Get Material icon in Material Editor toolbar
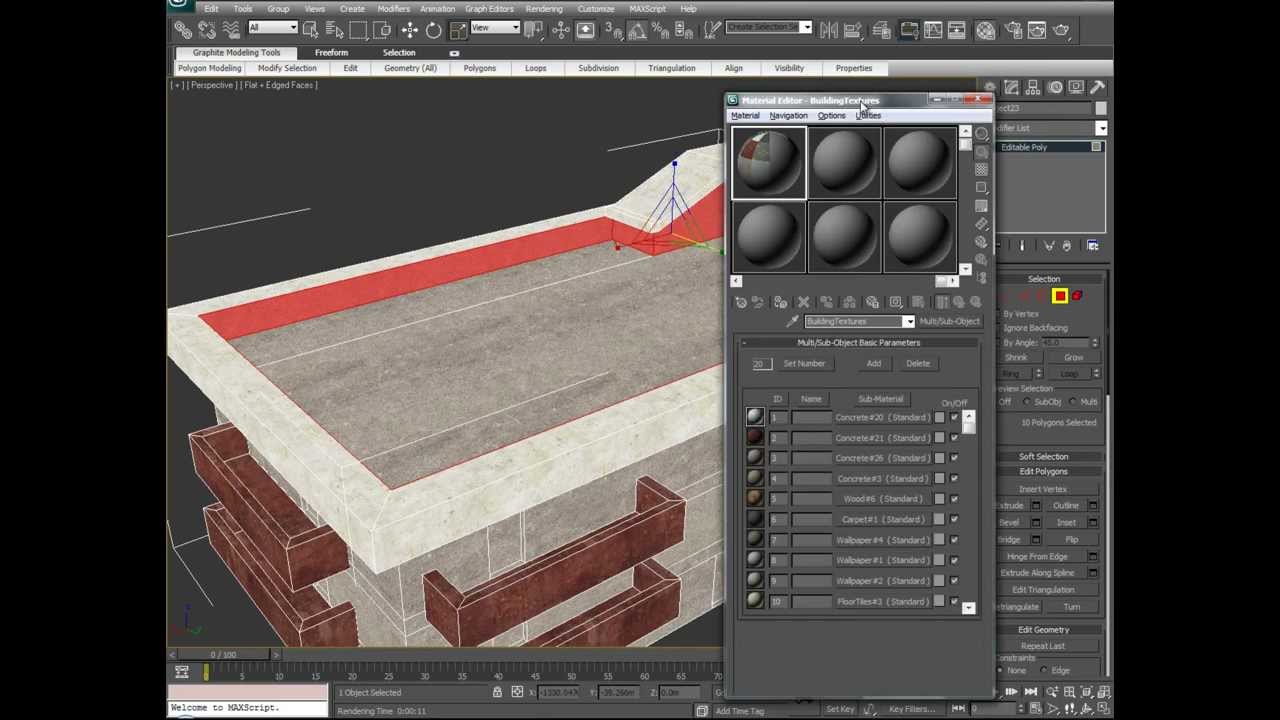Screen dimensions: 1280x720 click(740, 302)
